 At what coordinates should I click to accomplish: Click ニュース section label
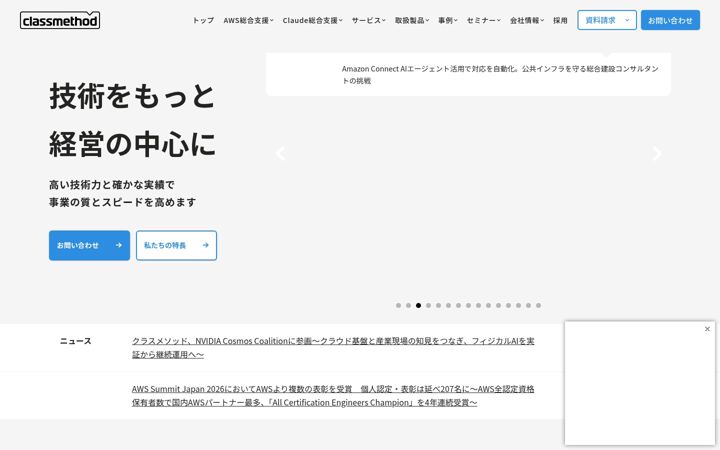coord(76,341)
